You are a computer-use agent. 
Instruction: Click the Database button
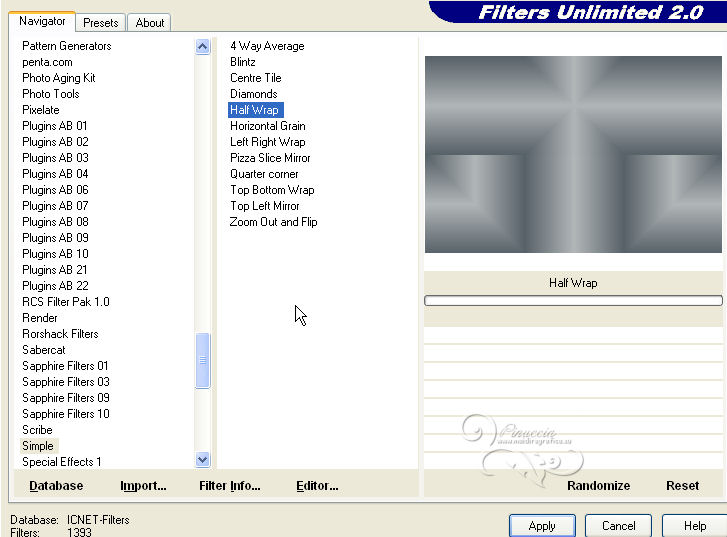[x=56, y=486]
